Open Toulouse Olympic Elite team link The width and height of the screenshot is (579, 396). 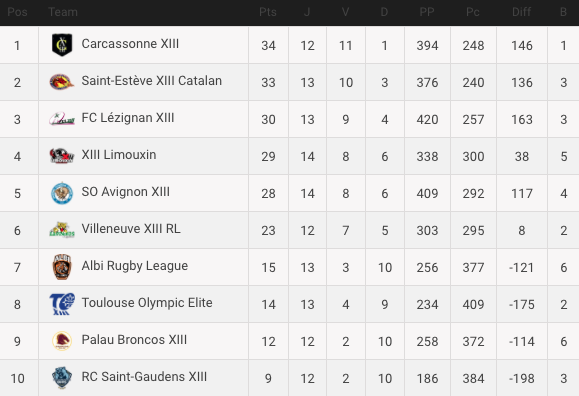tap(147, 303)
